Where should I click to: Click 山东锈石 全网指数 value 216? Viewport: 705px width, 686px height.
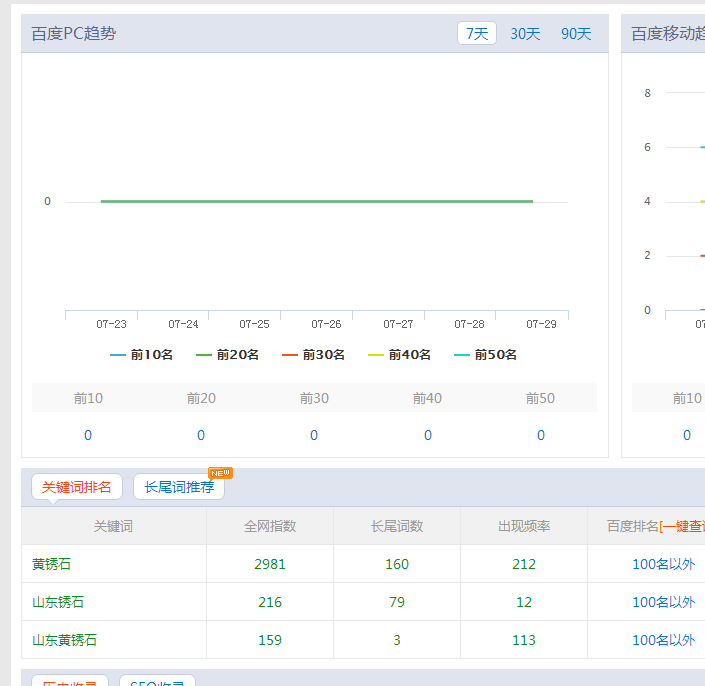[x=270, y=602]
